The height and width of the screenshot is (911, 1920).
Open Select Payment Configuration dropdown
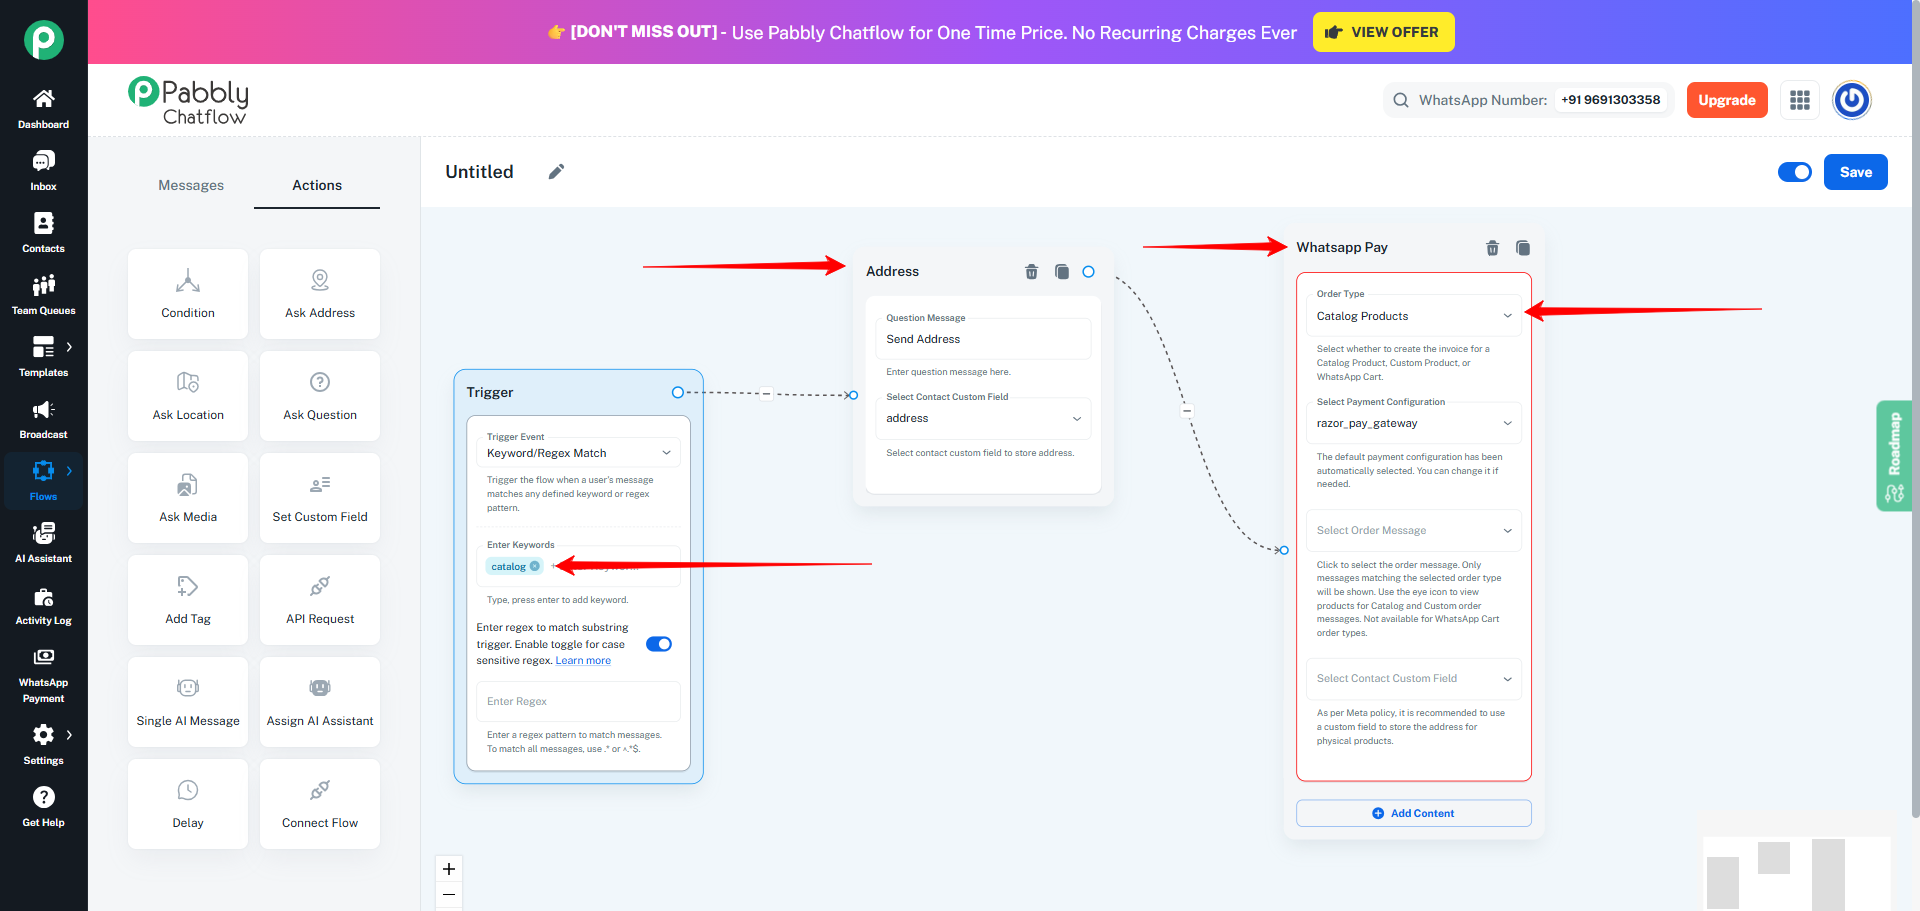click(1414, 423)
